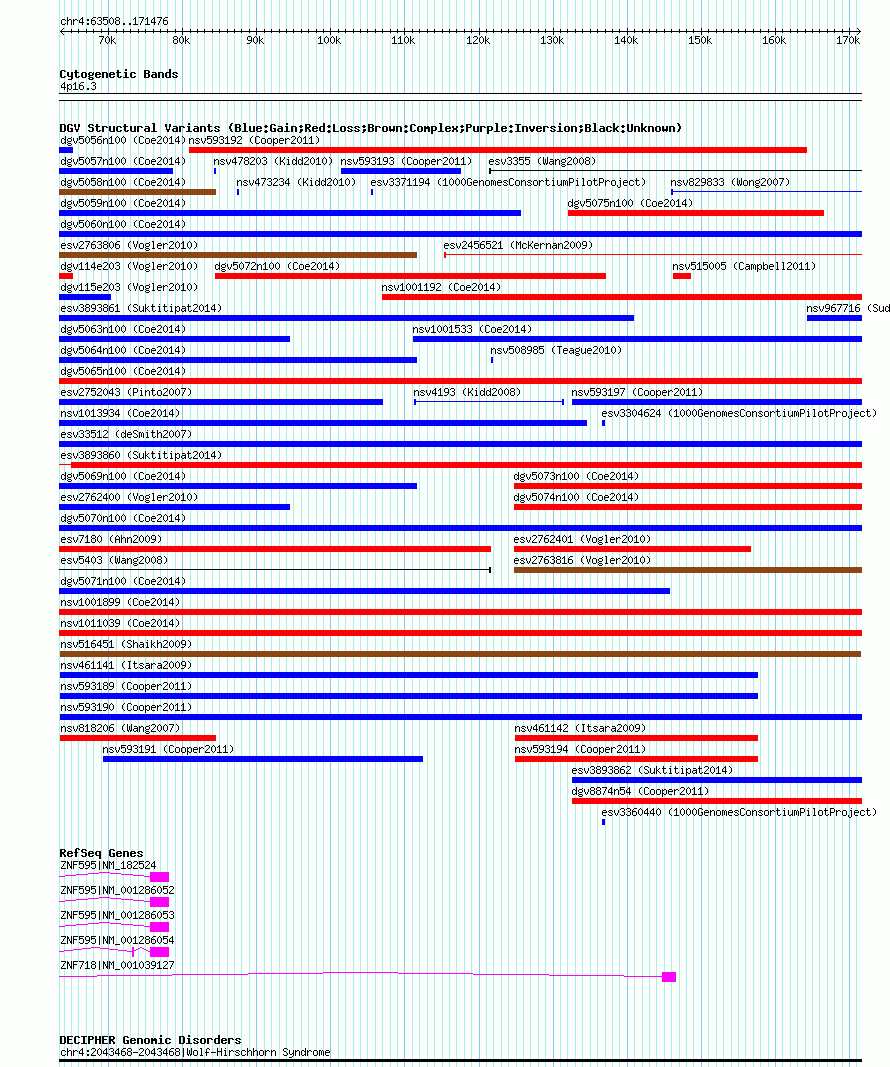Click the nsv461141 (Itsara2009) blue bar
Viewport: 890px width, 1067px height.
tap(409, 675)
